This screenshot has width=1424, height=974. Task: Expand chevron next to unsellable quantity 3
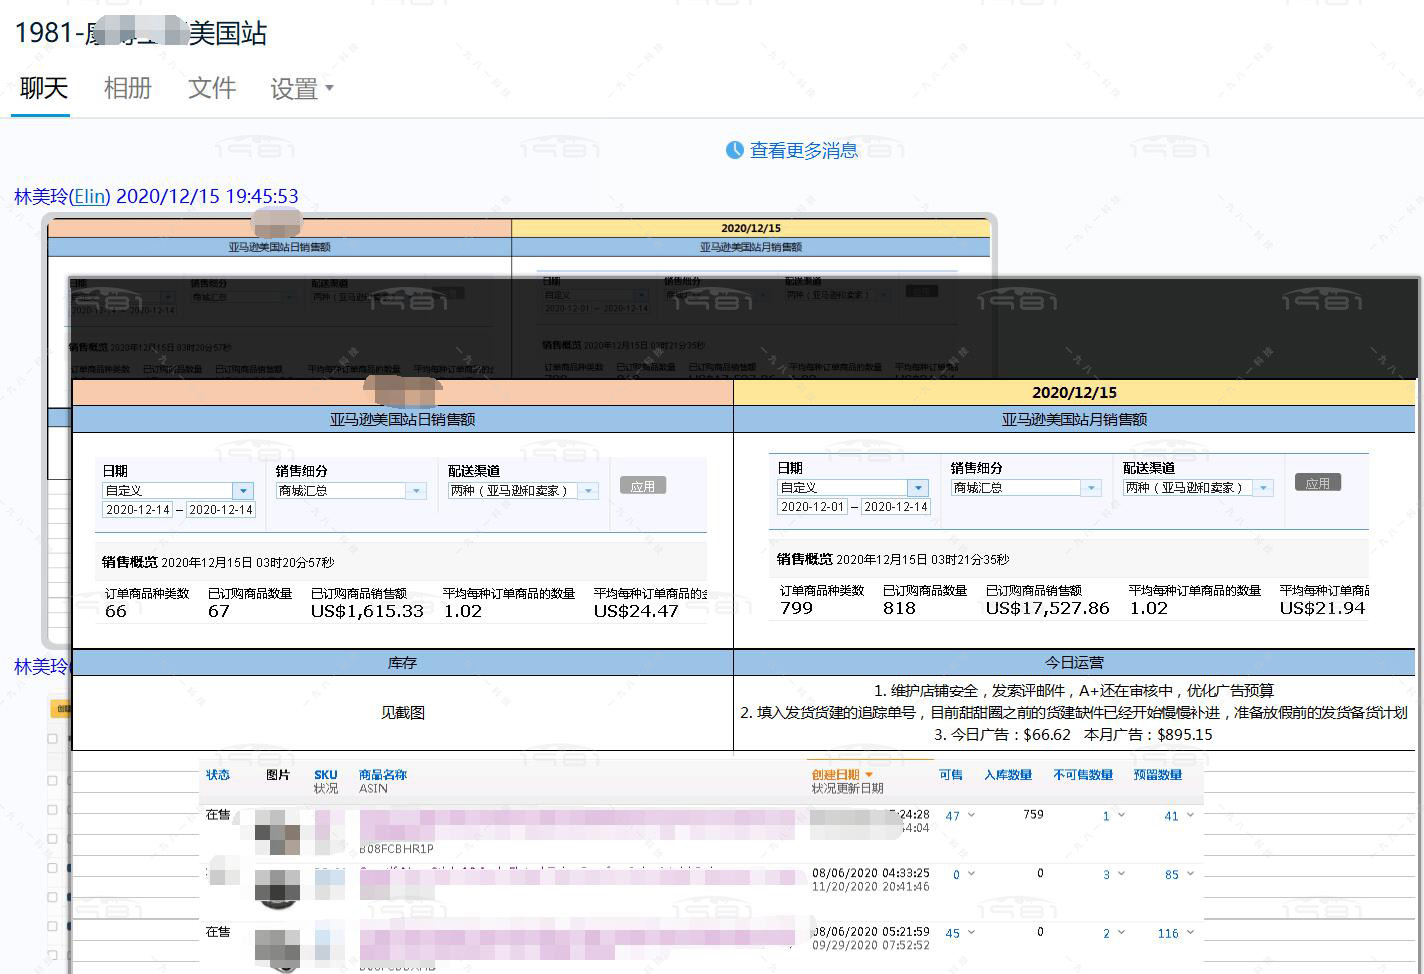click(x=1121, y=874)
